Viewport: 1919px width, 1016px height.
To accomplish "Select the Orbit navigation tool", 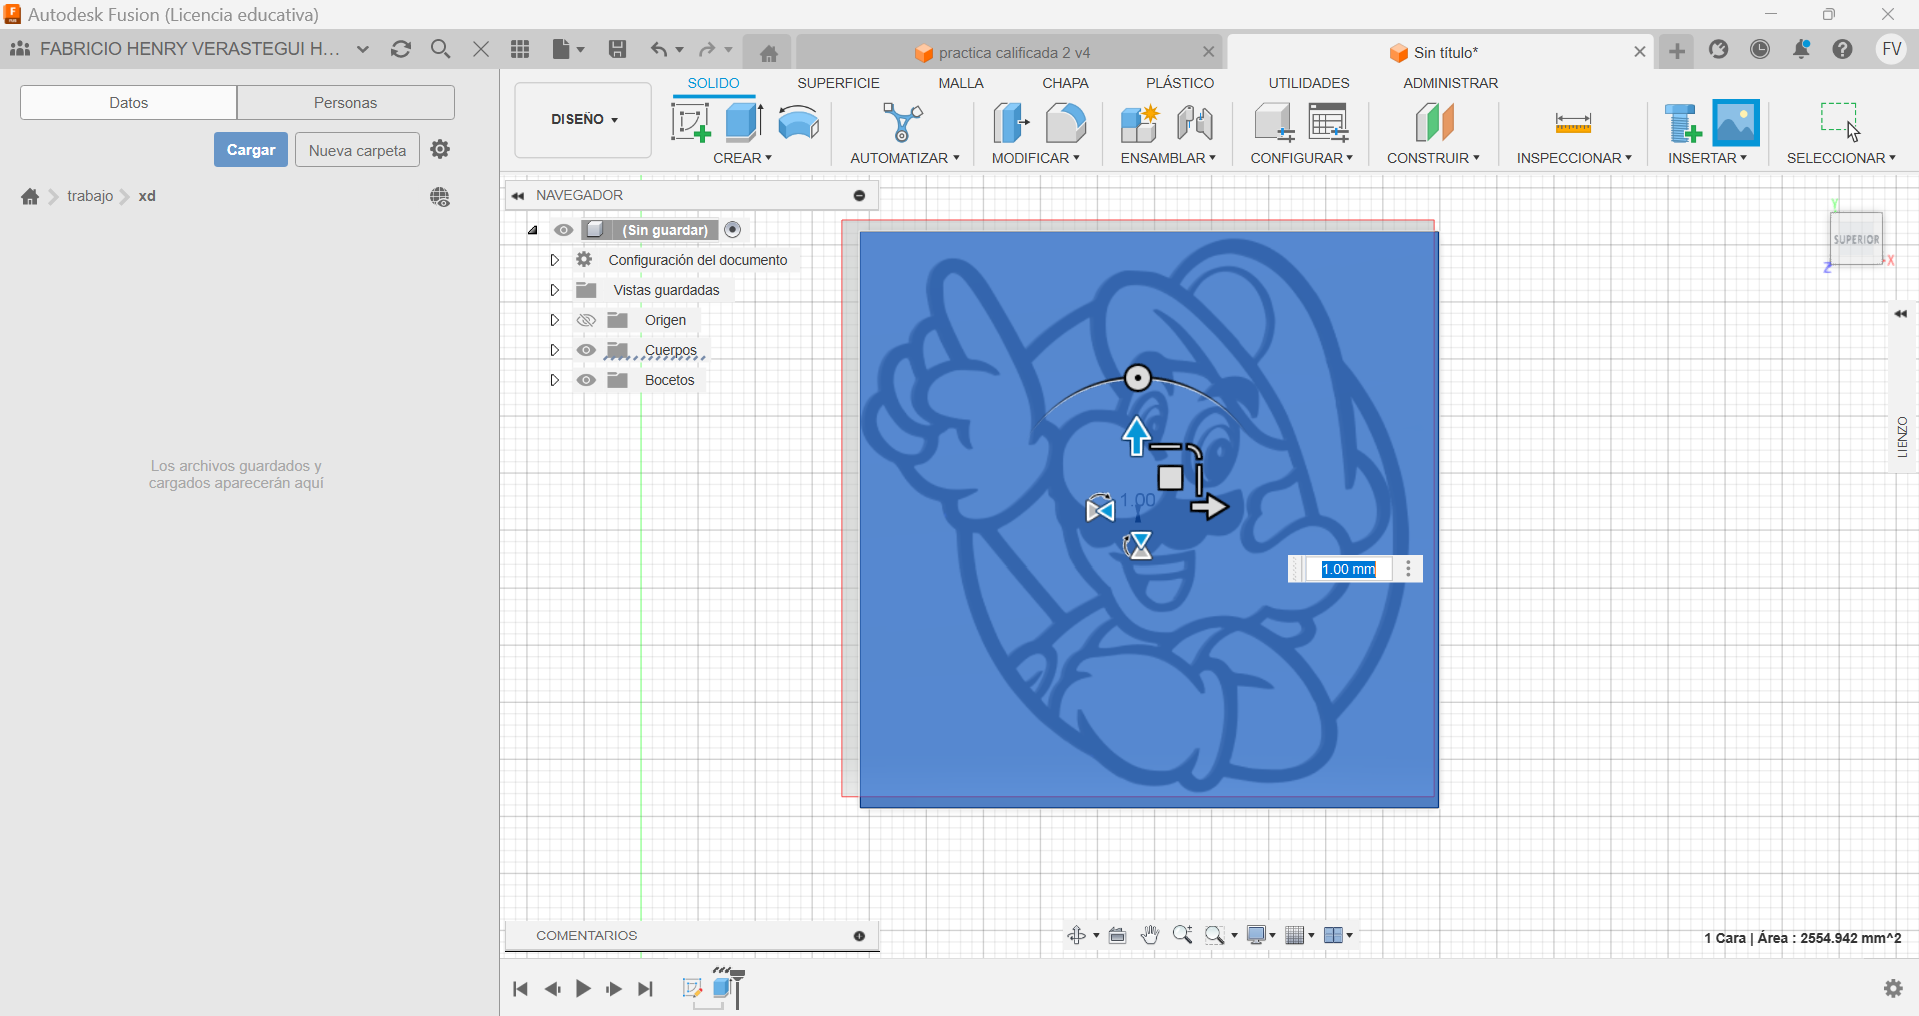I will pos(1077,935).
